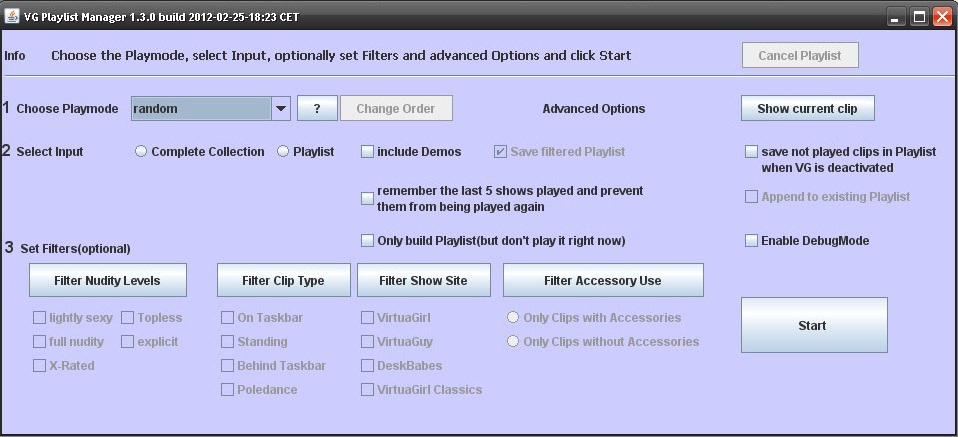958x437 pixels.
Task: Check the Behind Taskbar clip type
Action: pos(227,366)
